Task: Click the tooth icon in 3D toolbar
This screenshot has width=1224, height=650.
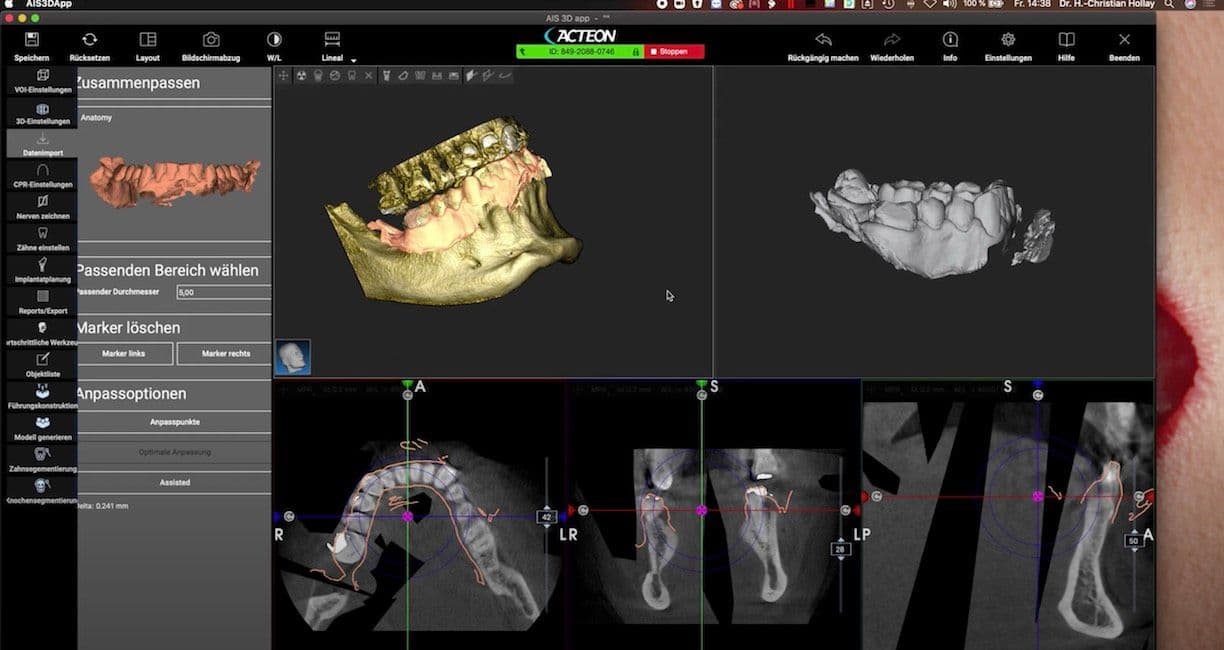Action: [352, 75]
